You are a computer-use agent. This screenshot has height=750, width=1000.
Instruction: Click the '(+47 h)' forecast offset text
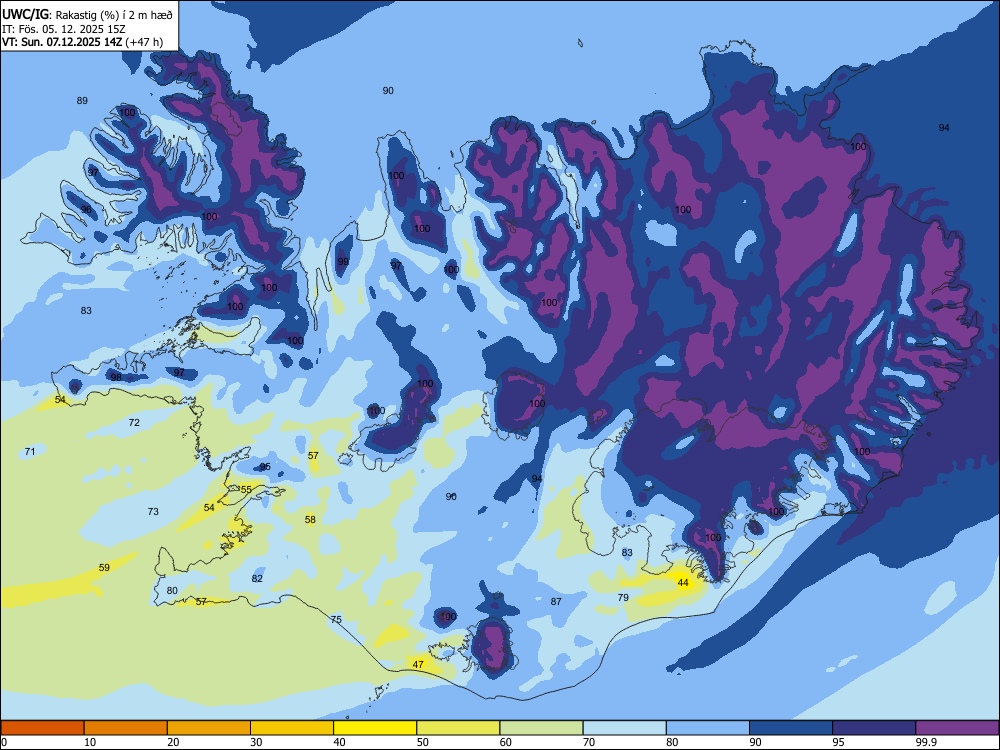144,42
